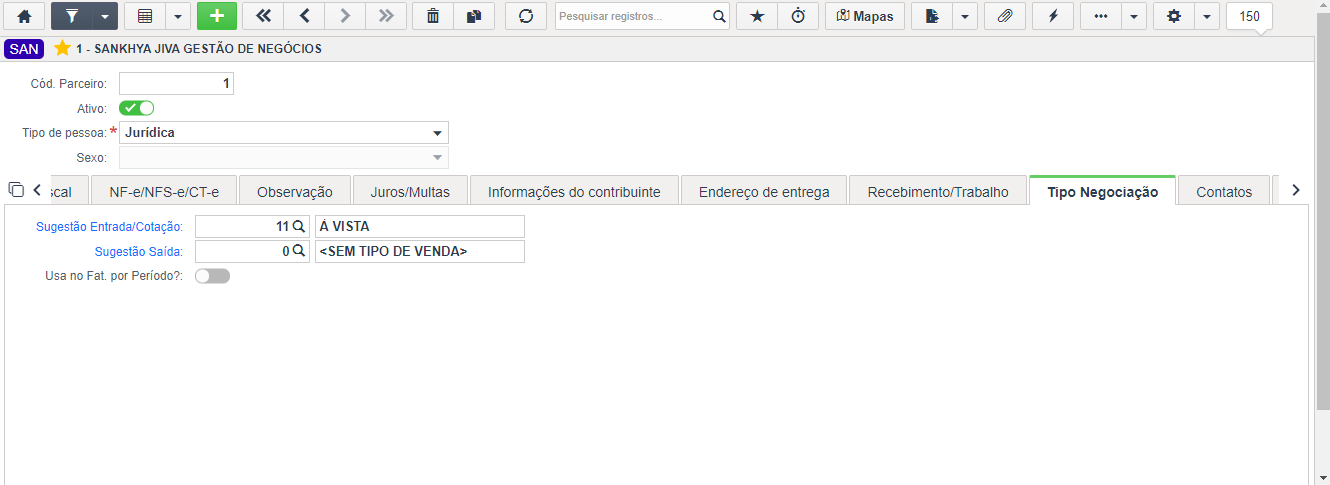Image resolution: width=1330 pixels, height=485 pixels.
Task: Click the star favorites icon in the toolbar
Action: [757, 16]
